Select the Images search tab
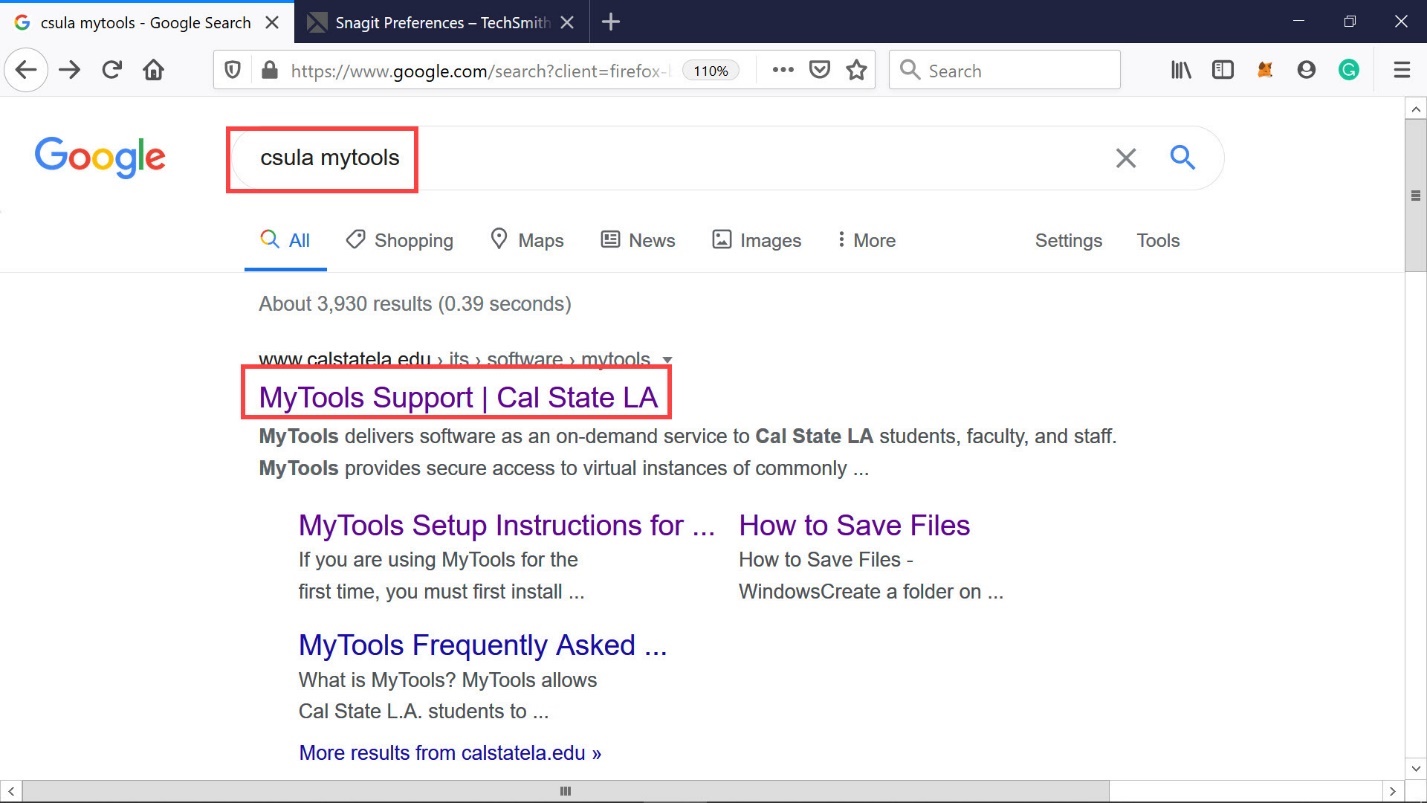This screenshot has height=803, width=1427. pyautogui.click(x=756, y=240)
